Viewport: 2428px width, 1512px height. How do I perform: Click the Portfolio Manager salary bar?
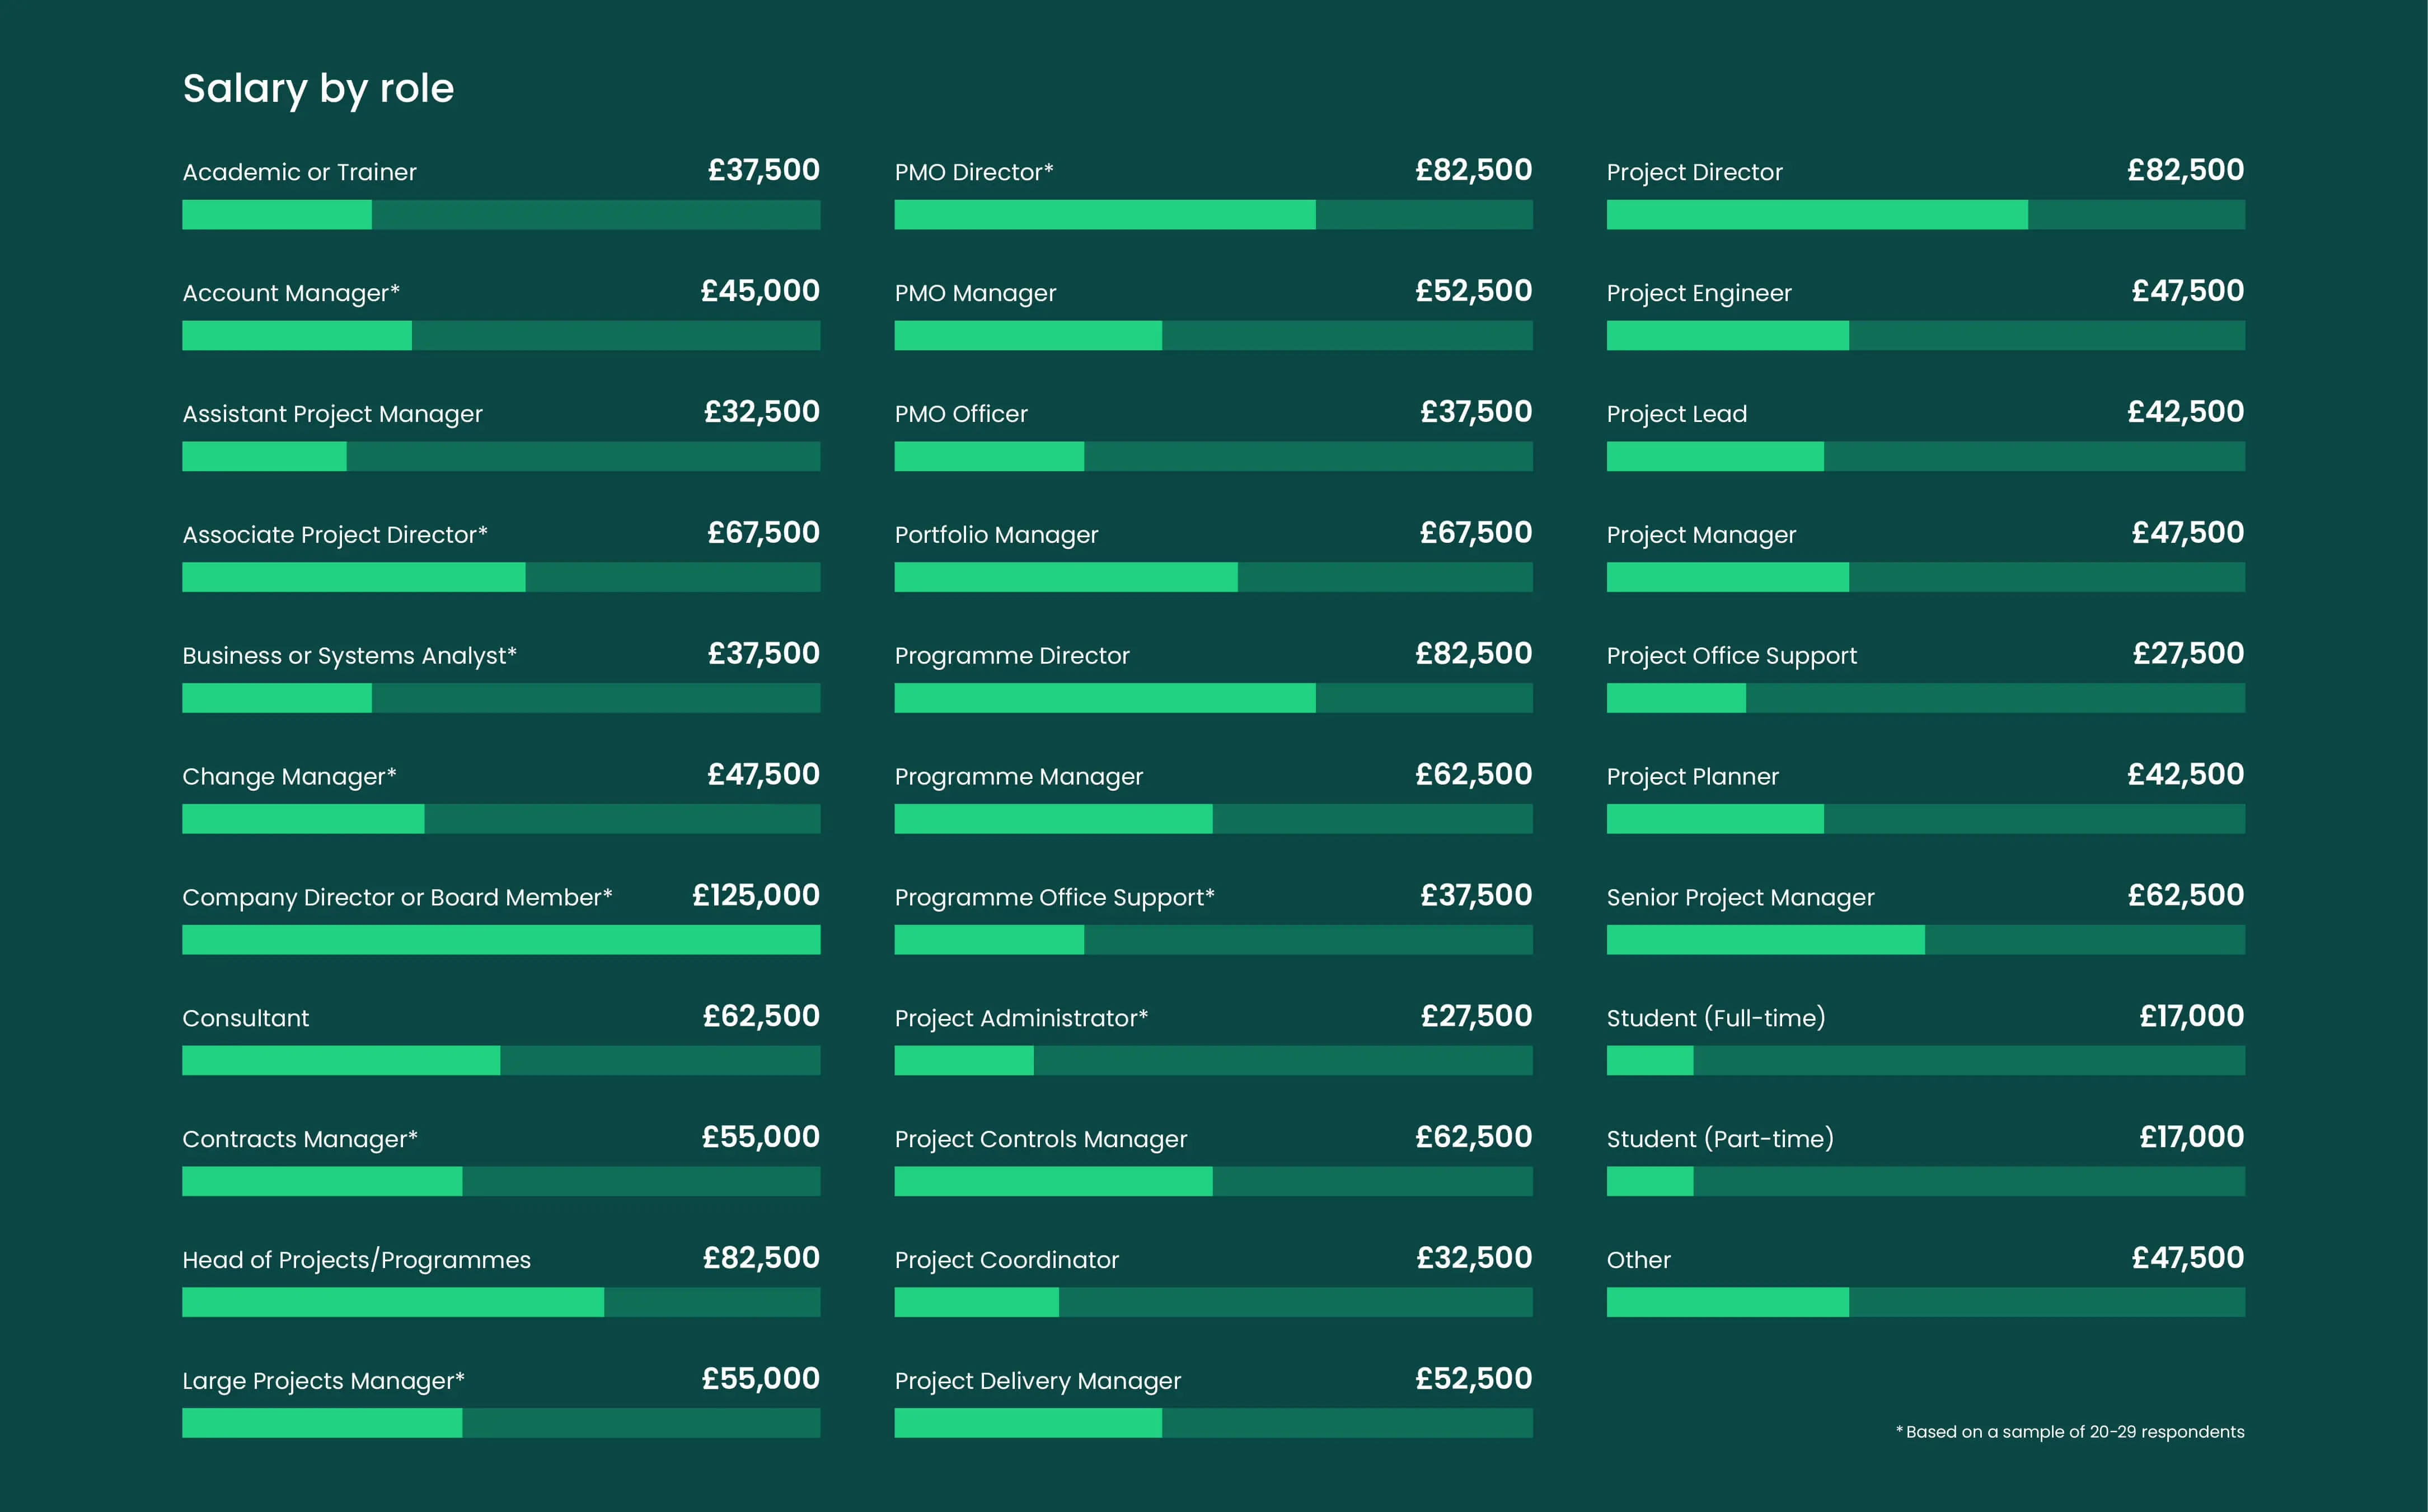tap(1213, 577)
